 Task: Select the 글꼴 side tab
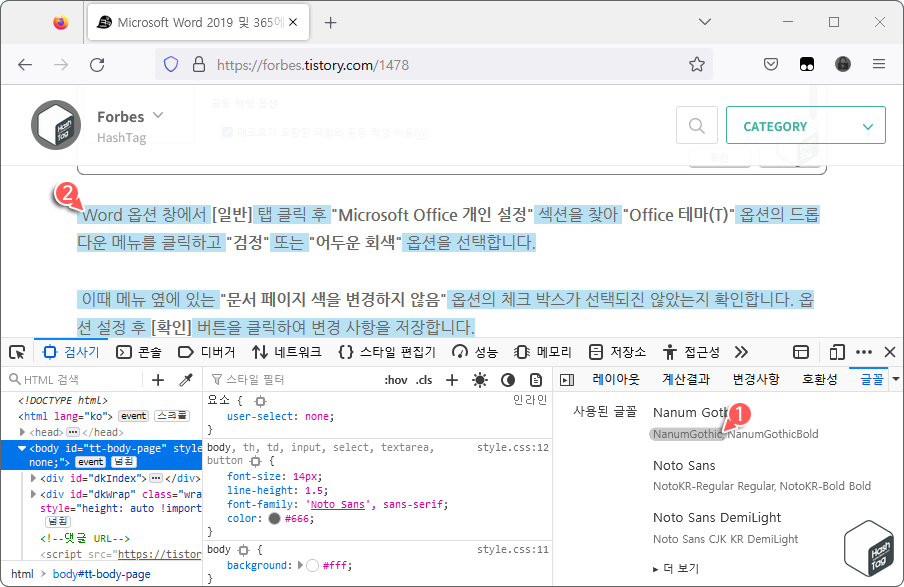pos(871,379)
